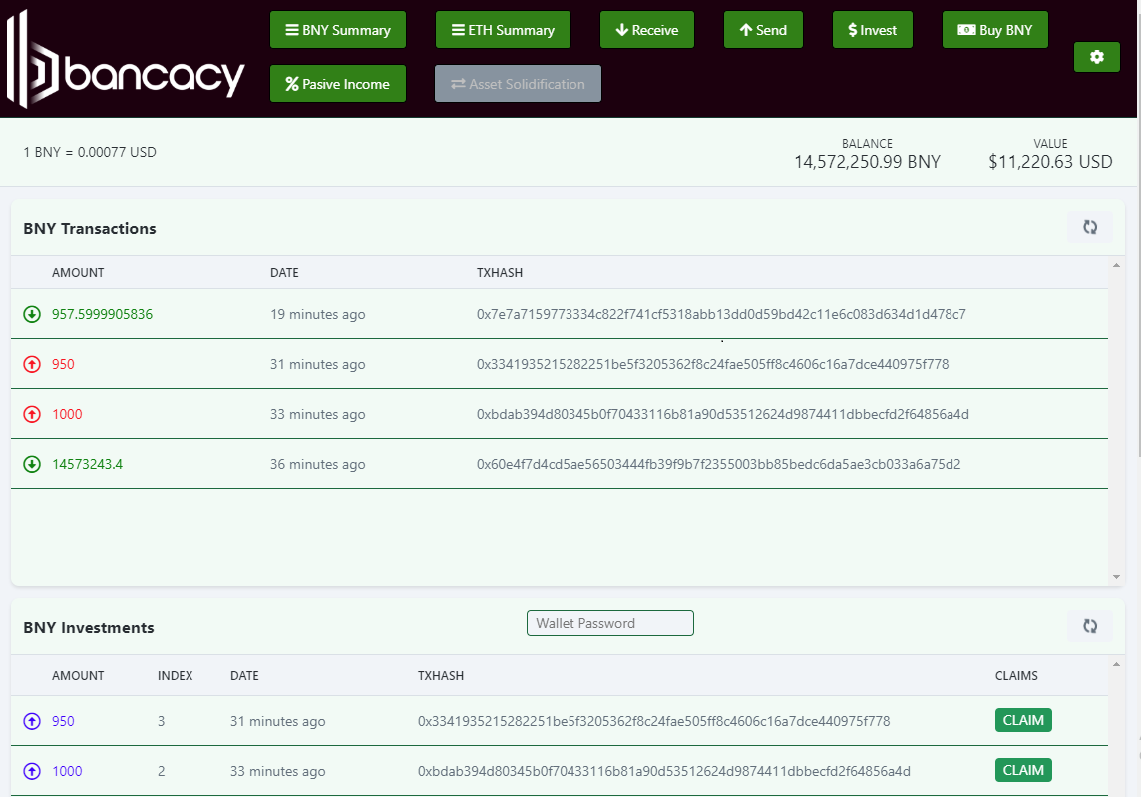Viewport: 1141px width, 798px height.
Task: Refresh the BNY Transactions list
Action: click(x=1089, y=227)
